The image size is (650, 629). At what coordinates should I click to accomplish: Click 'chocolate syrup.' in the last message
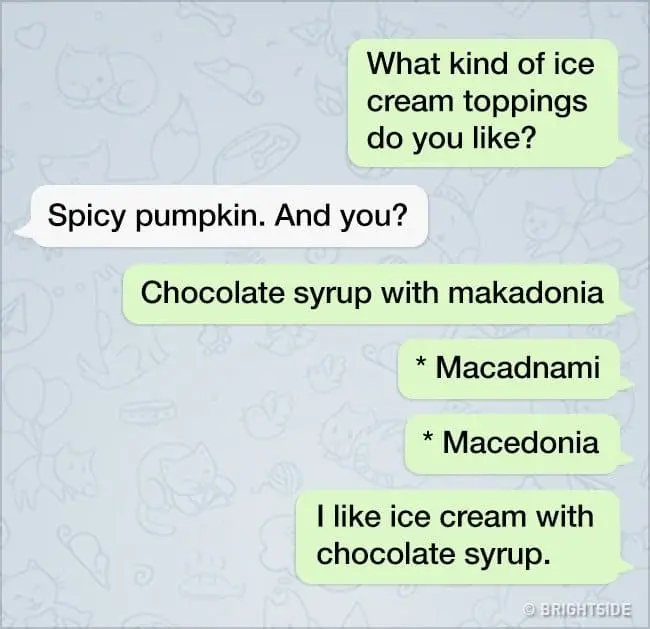434,554
